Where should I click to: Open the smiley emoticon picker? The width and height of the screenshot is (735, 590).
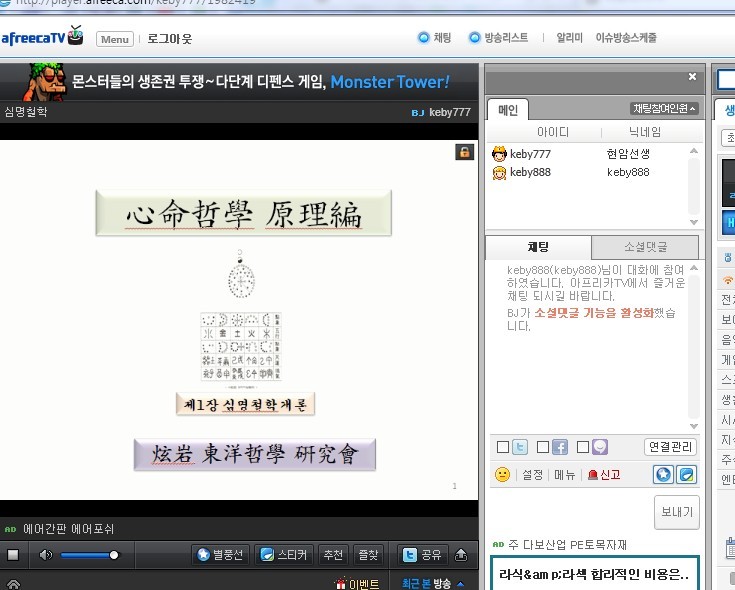pyautogui.click(x=502, y=475)
